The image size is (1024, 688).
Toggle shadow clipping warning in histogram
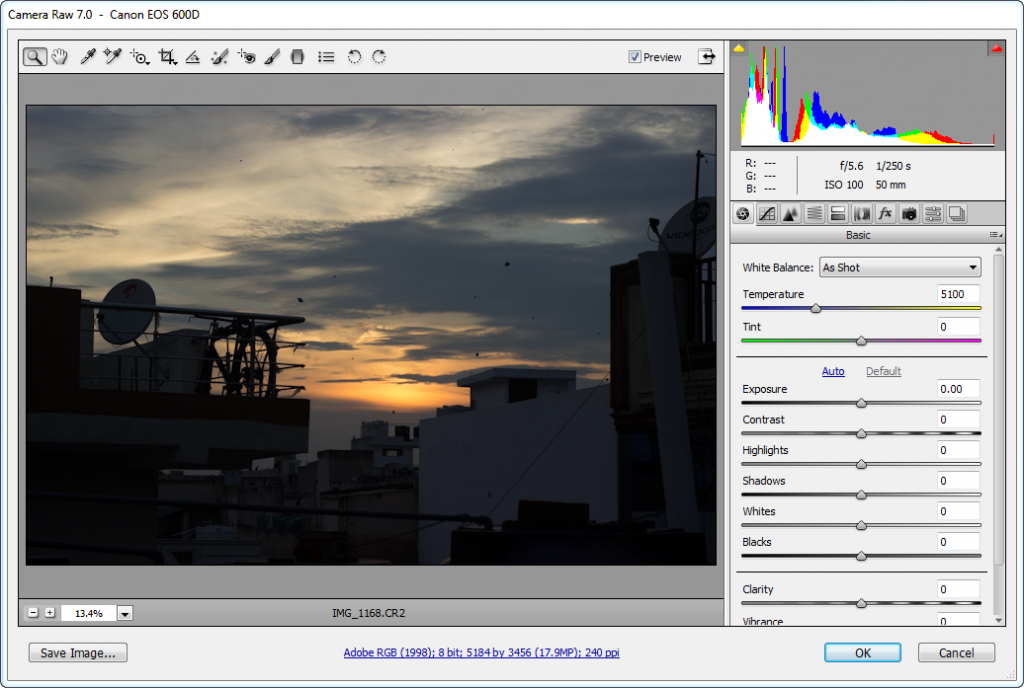[739, 47]
